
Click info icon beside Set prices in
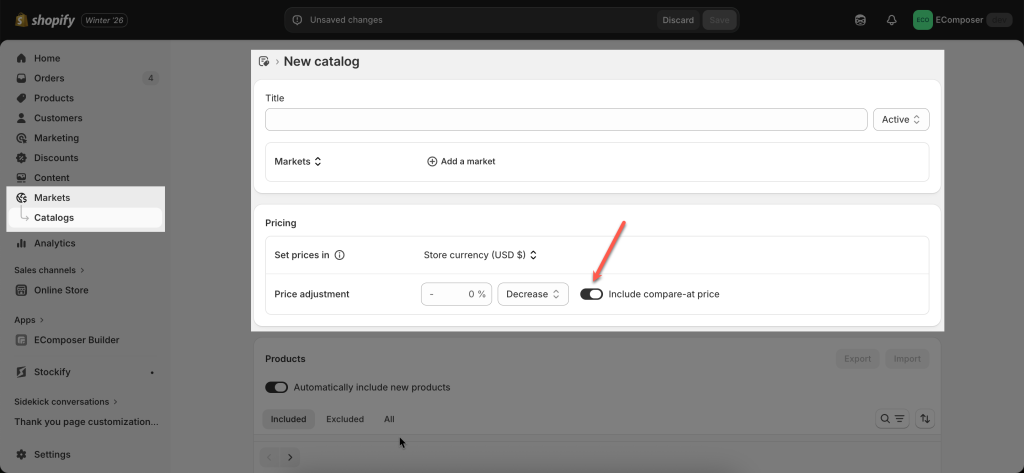339,255
